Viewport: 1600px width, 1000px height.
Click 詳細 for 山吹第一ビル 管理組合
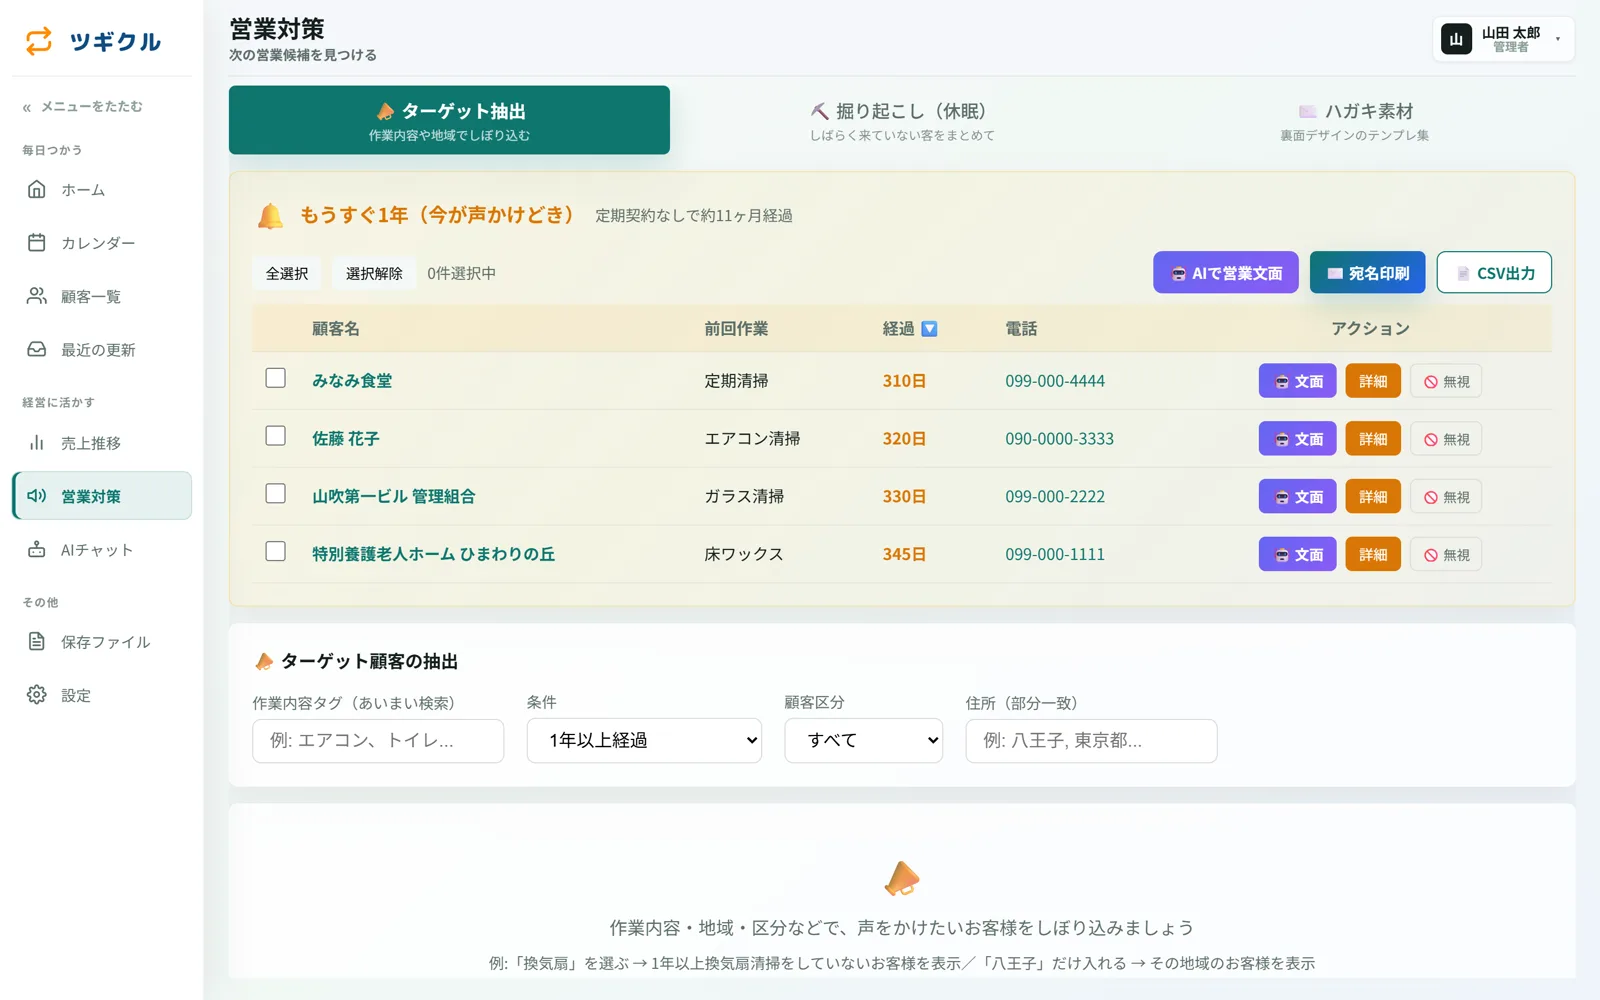pos(1373,497)
